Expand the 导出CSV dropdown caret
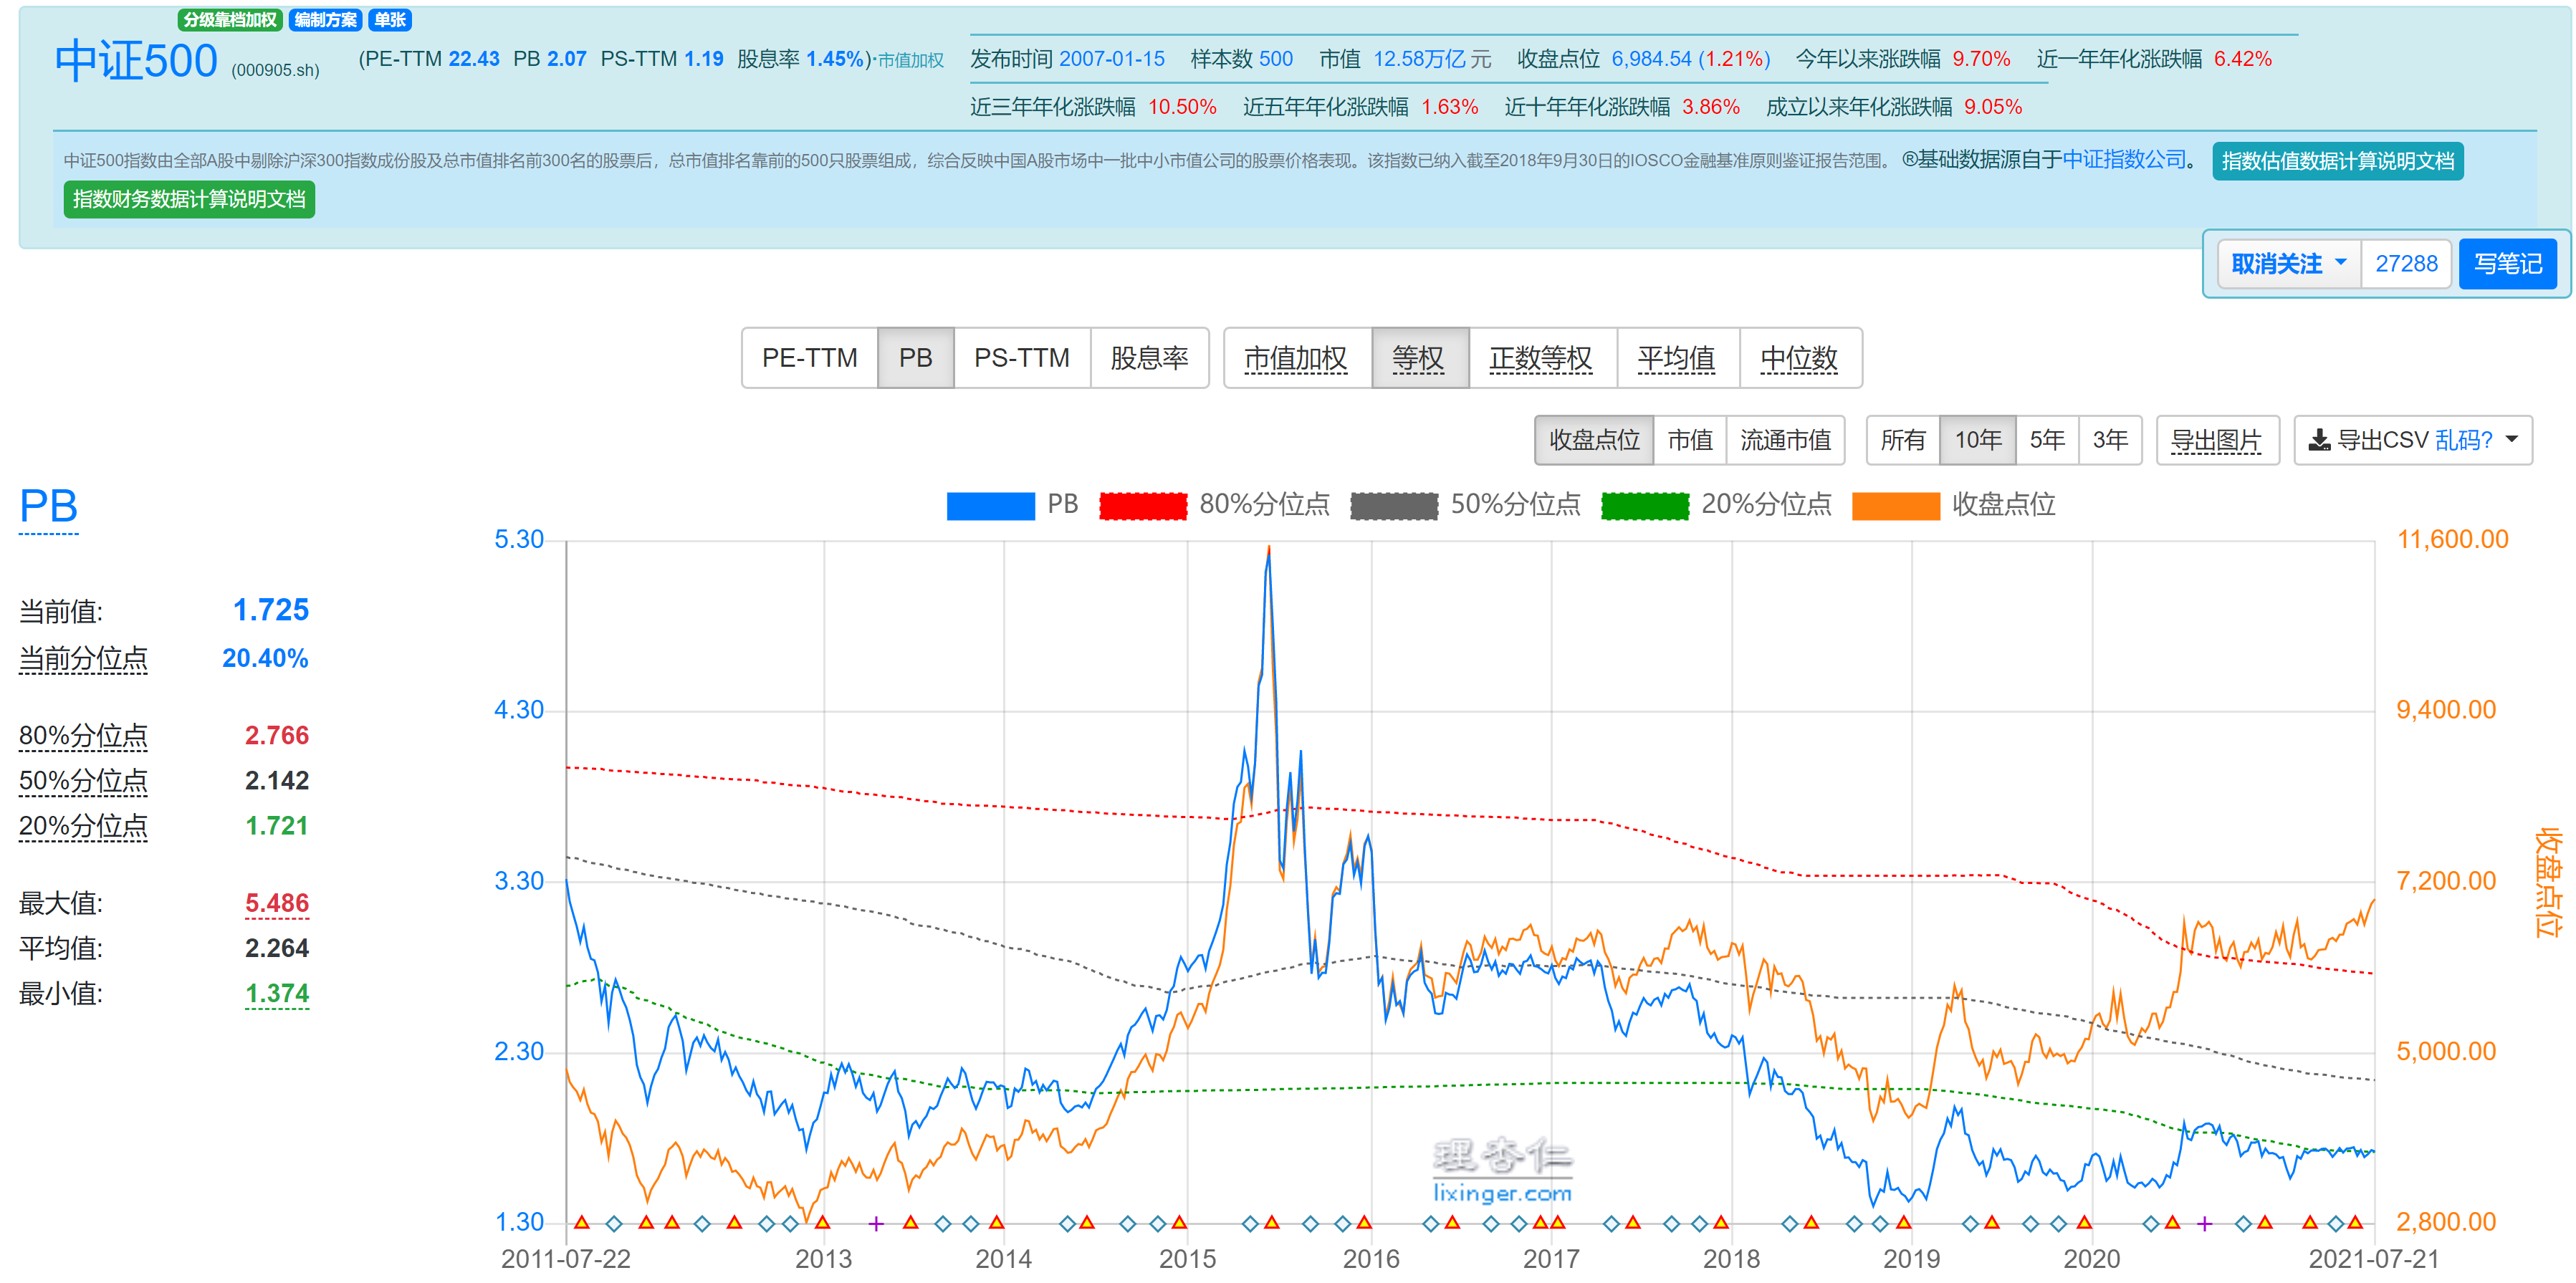2576x1283 pixels. click(2512, 440)
